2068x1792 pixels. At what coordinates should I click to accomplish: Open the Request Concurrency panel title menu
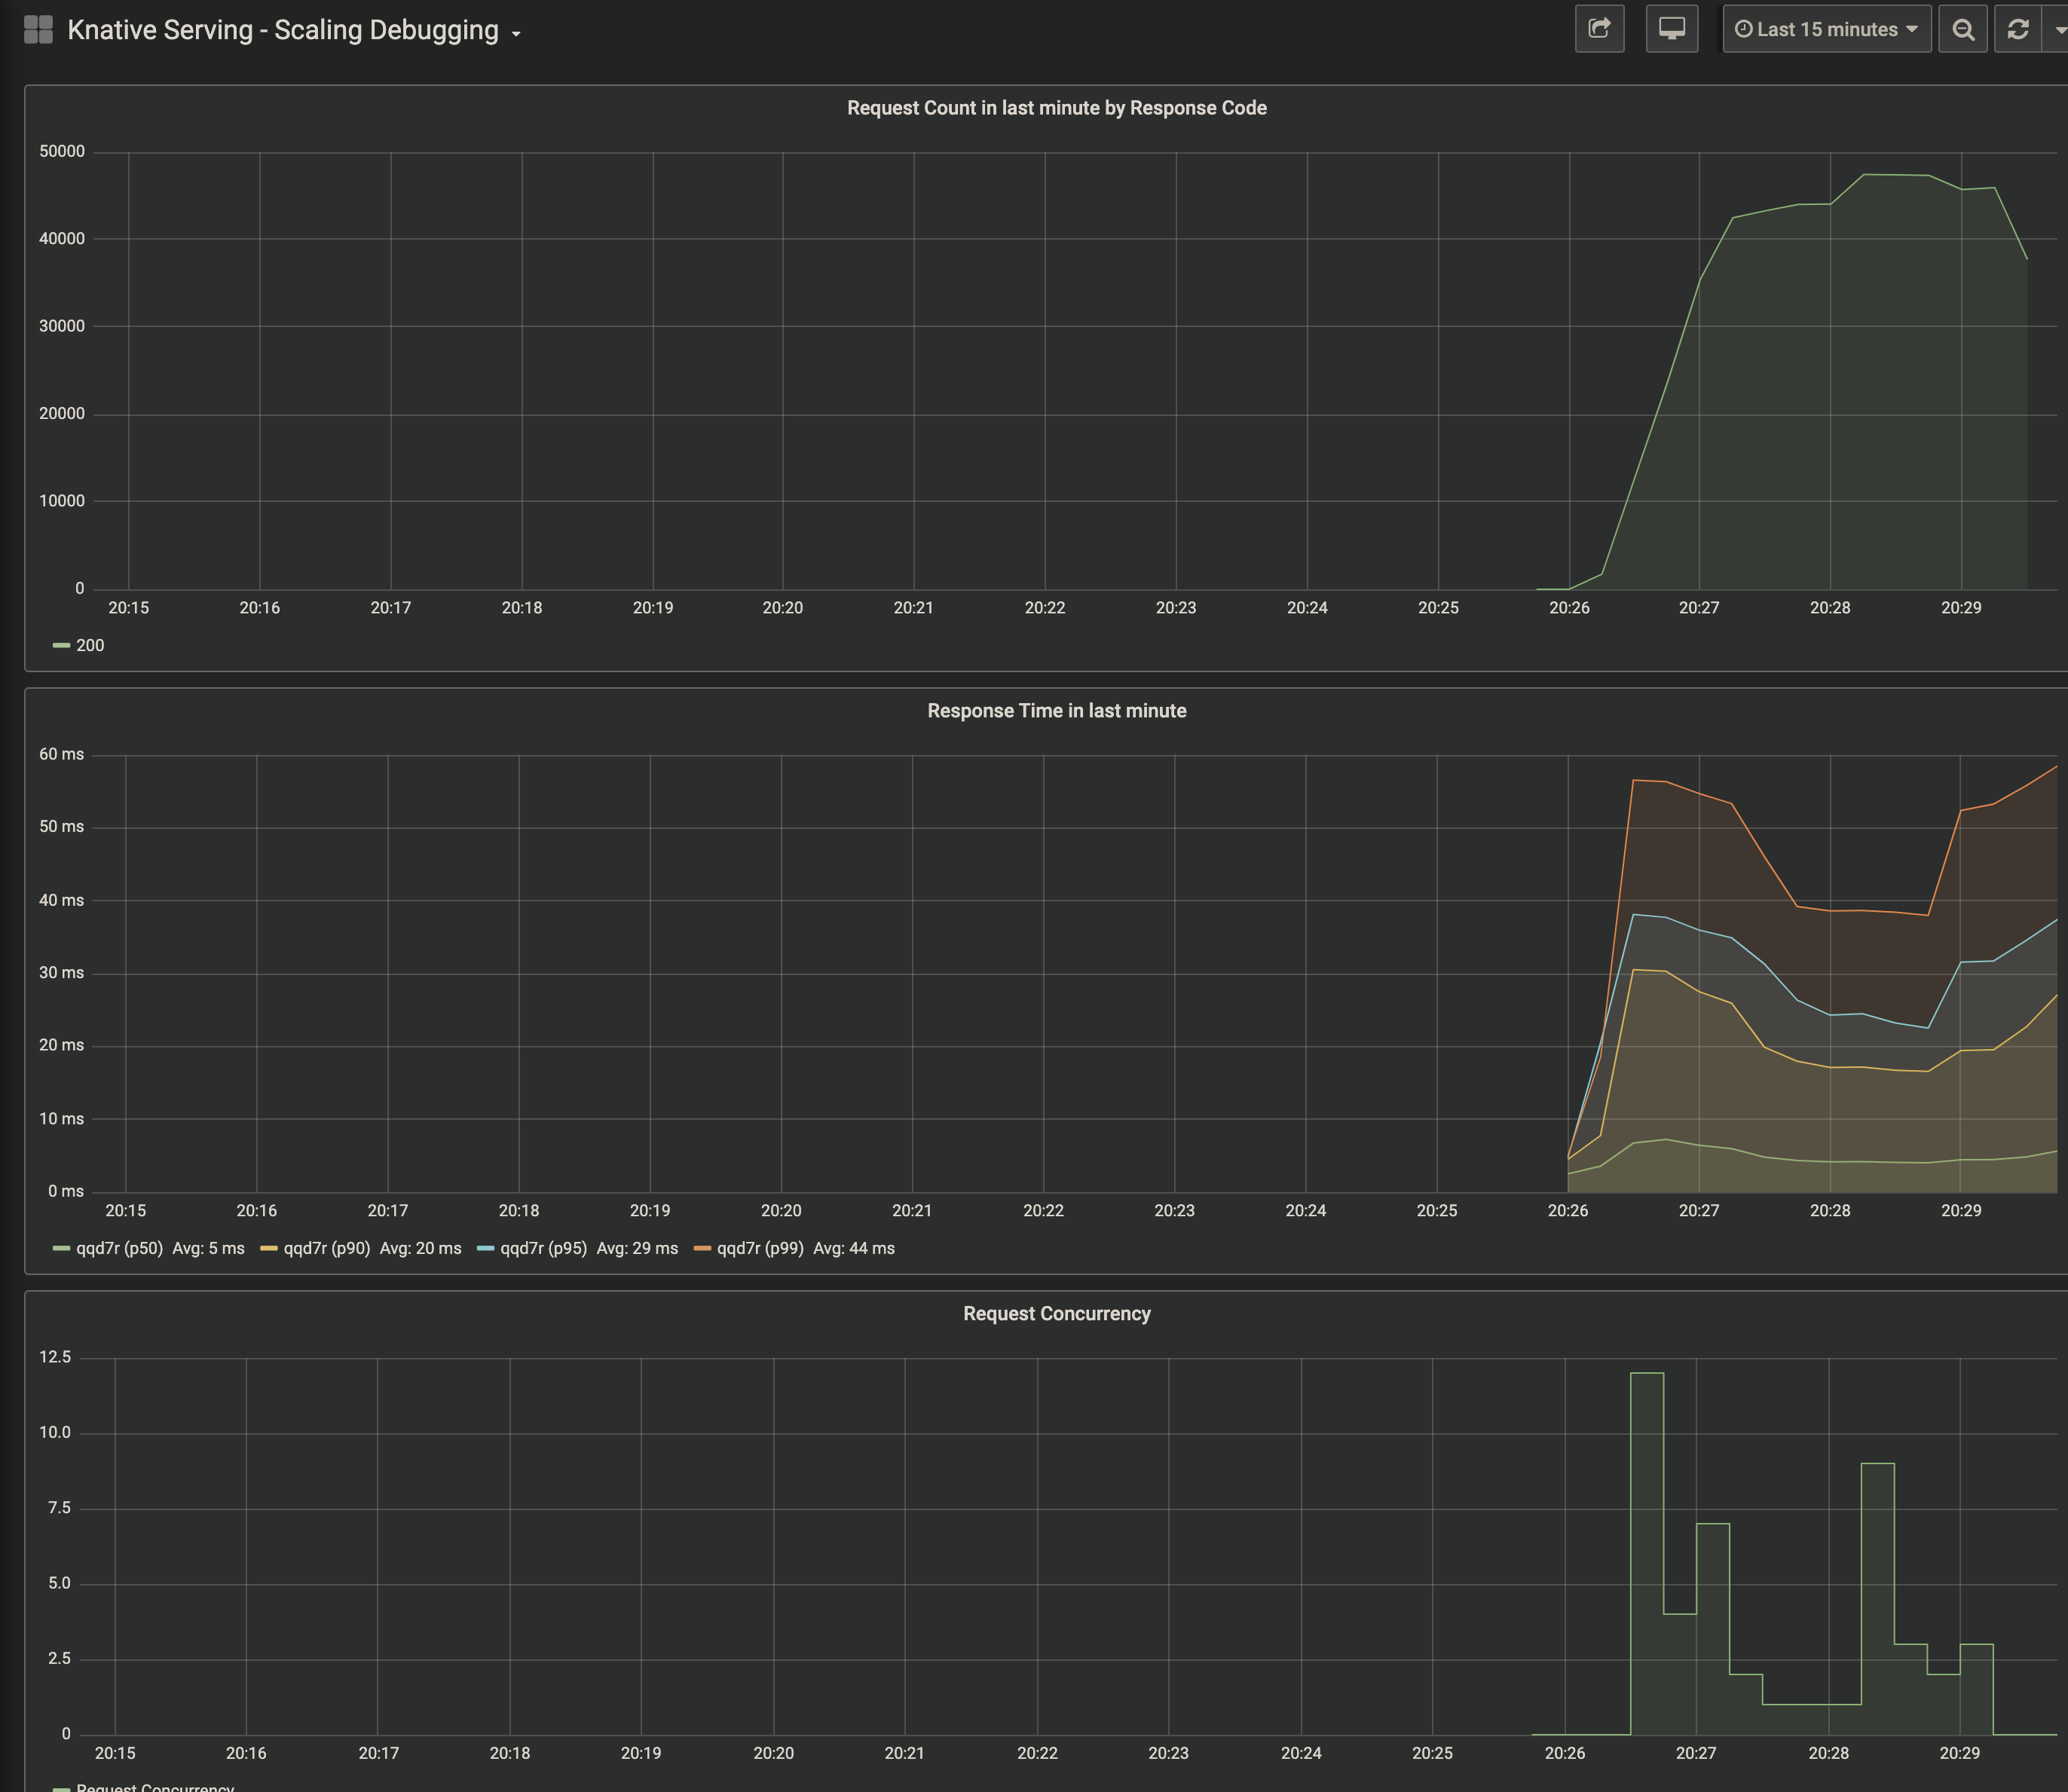tap(1056, 1314)
